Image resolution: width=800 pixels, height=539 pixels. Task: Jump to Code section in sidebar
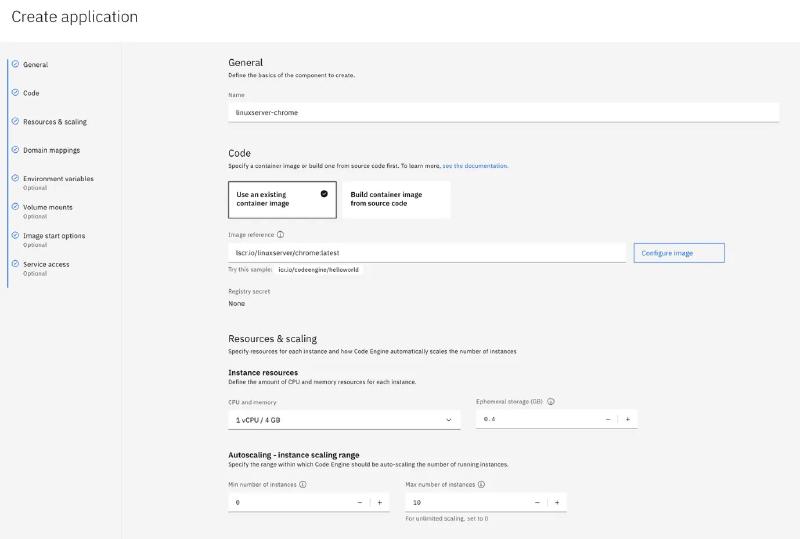(31, 93)
